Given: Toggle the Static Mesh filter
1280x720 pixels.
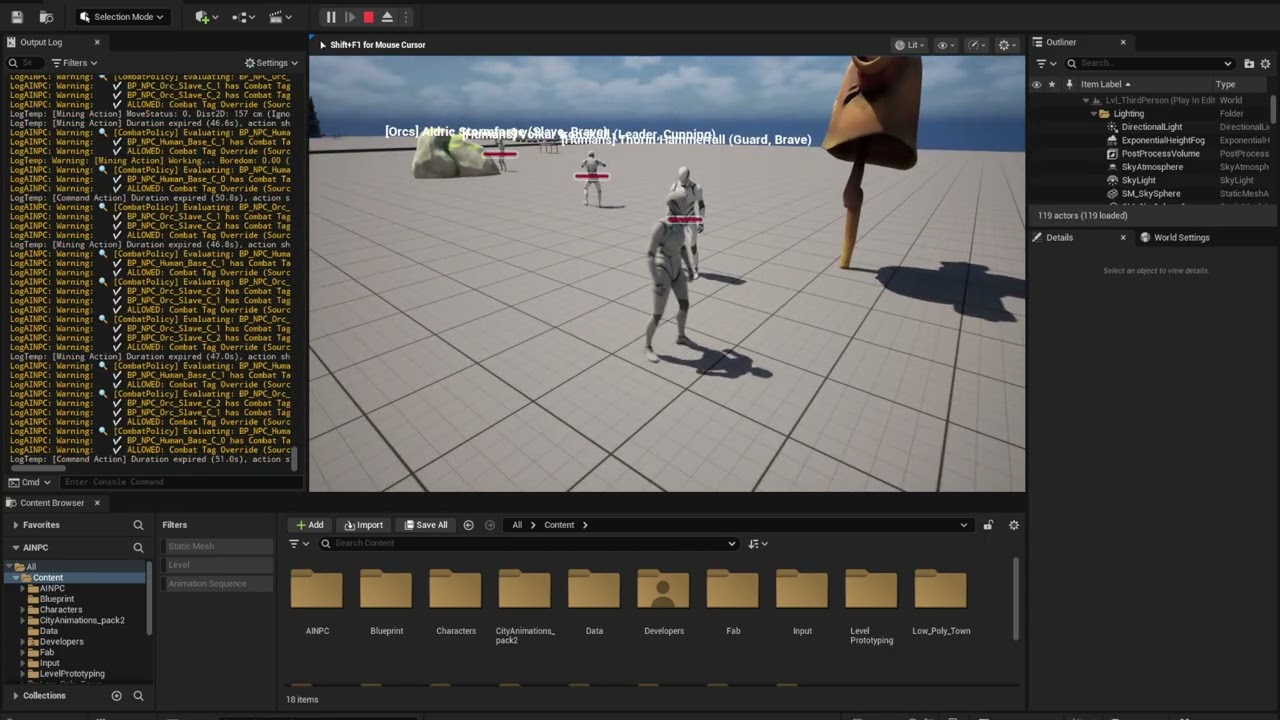Looking at the screenshot, I should tap(217, 547).
